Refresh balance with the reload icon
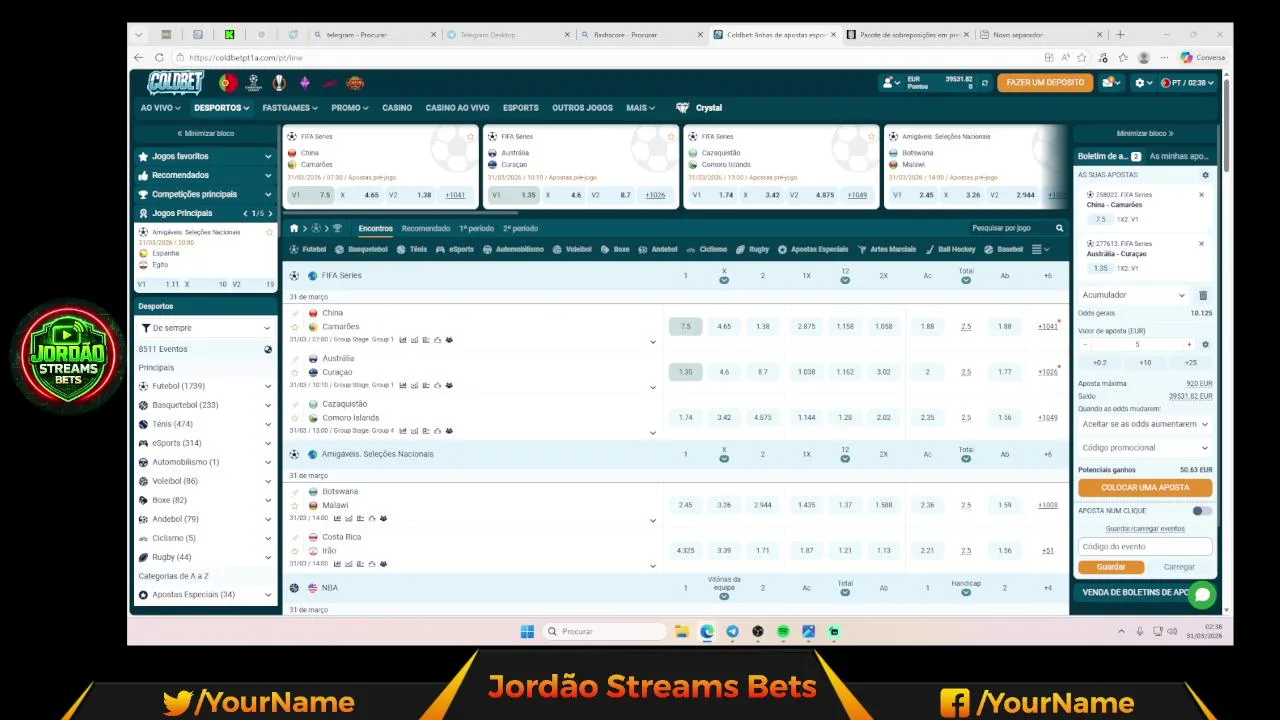The width and height of the screenshot is (1280, 720). [985, 83]
